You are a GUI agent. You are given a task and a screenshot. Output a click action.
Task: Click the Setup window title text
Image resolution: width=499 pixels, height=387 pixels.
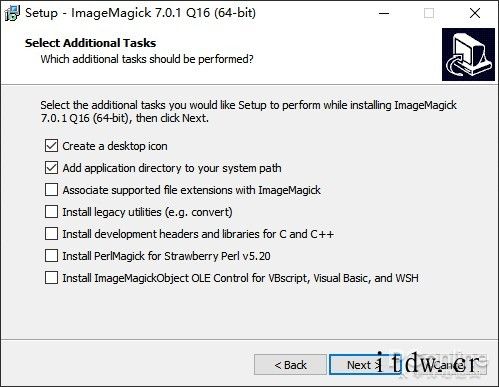(x=140, y=13)
